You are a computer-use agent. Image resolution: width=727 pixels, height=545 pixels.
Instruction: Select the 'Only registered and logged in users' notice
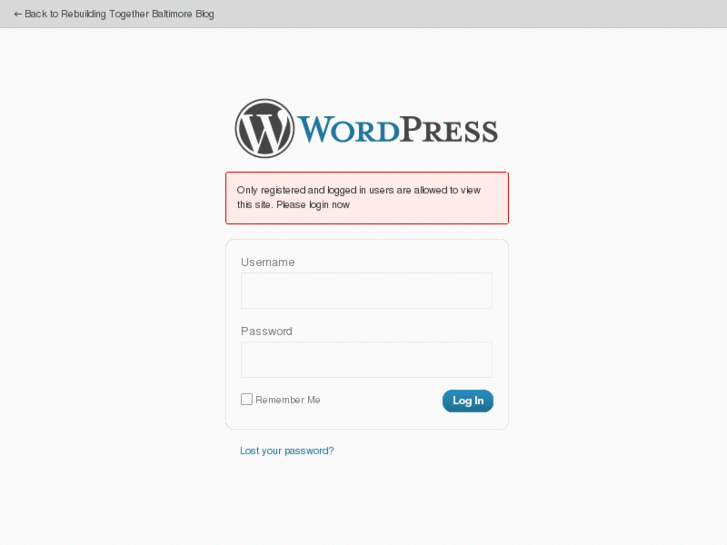(x=367, y=198)
